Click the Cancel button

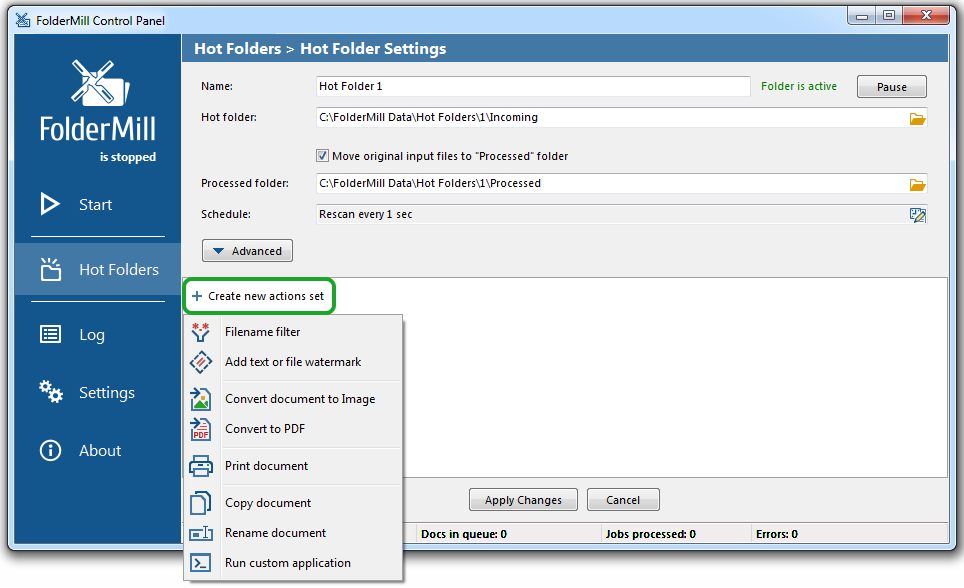click(x=623, y=500)
